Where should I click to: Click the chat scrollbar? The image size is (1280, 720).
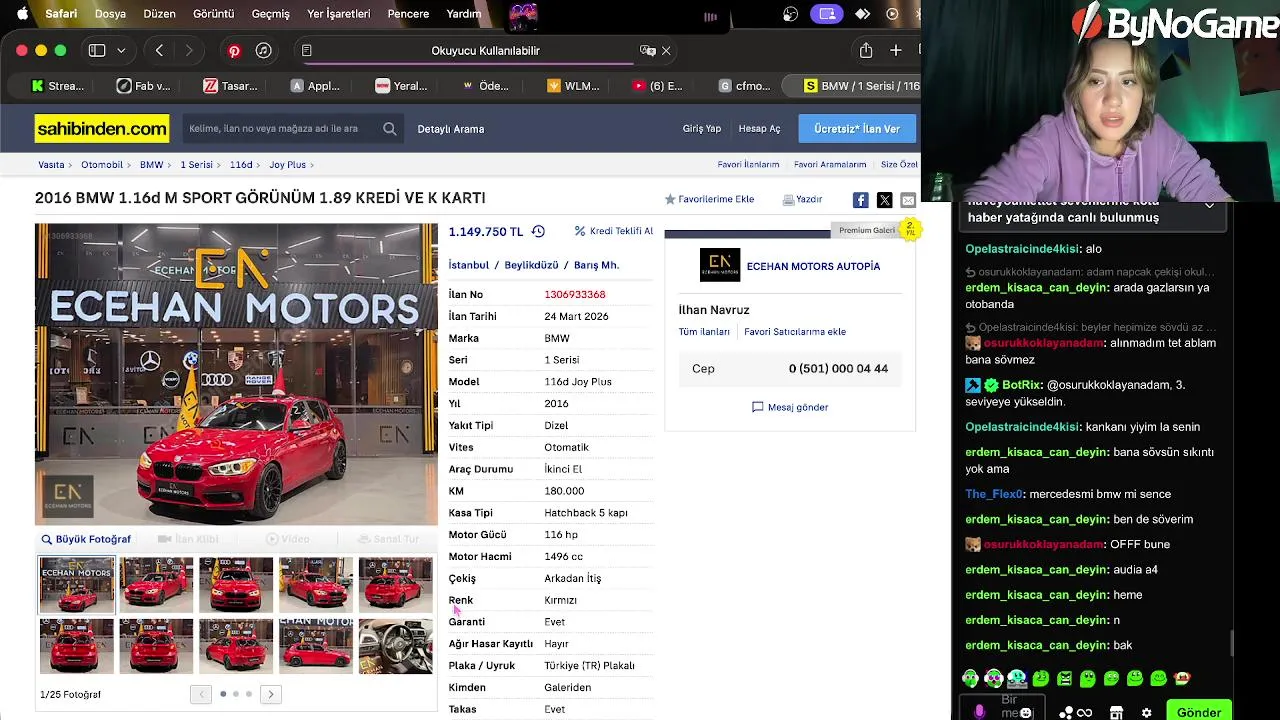(x=1231, y=643)
